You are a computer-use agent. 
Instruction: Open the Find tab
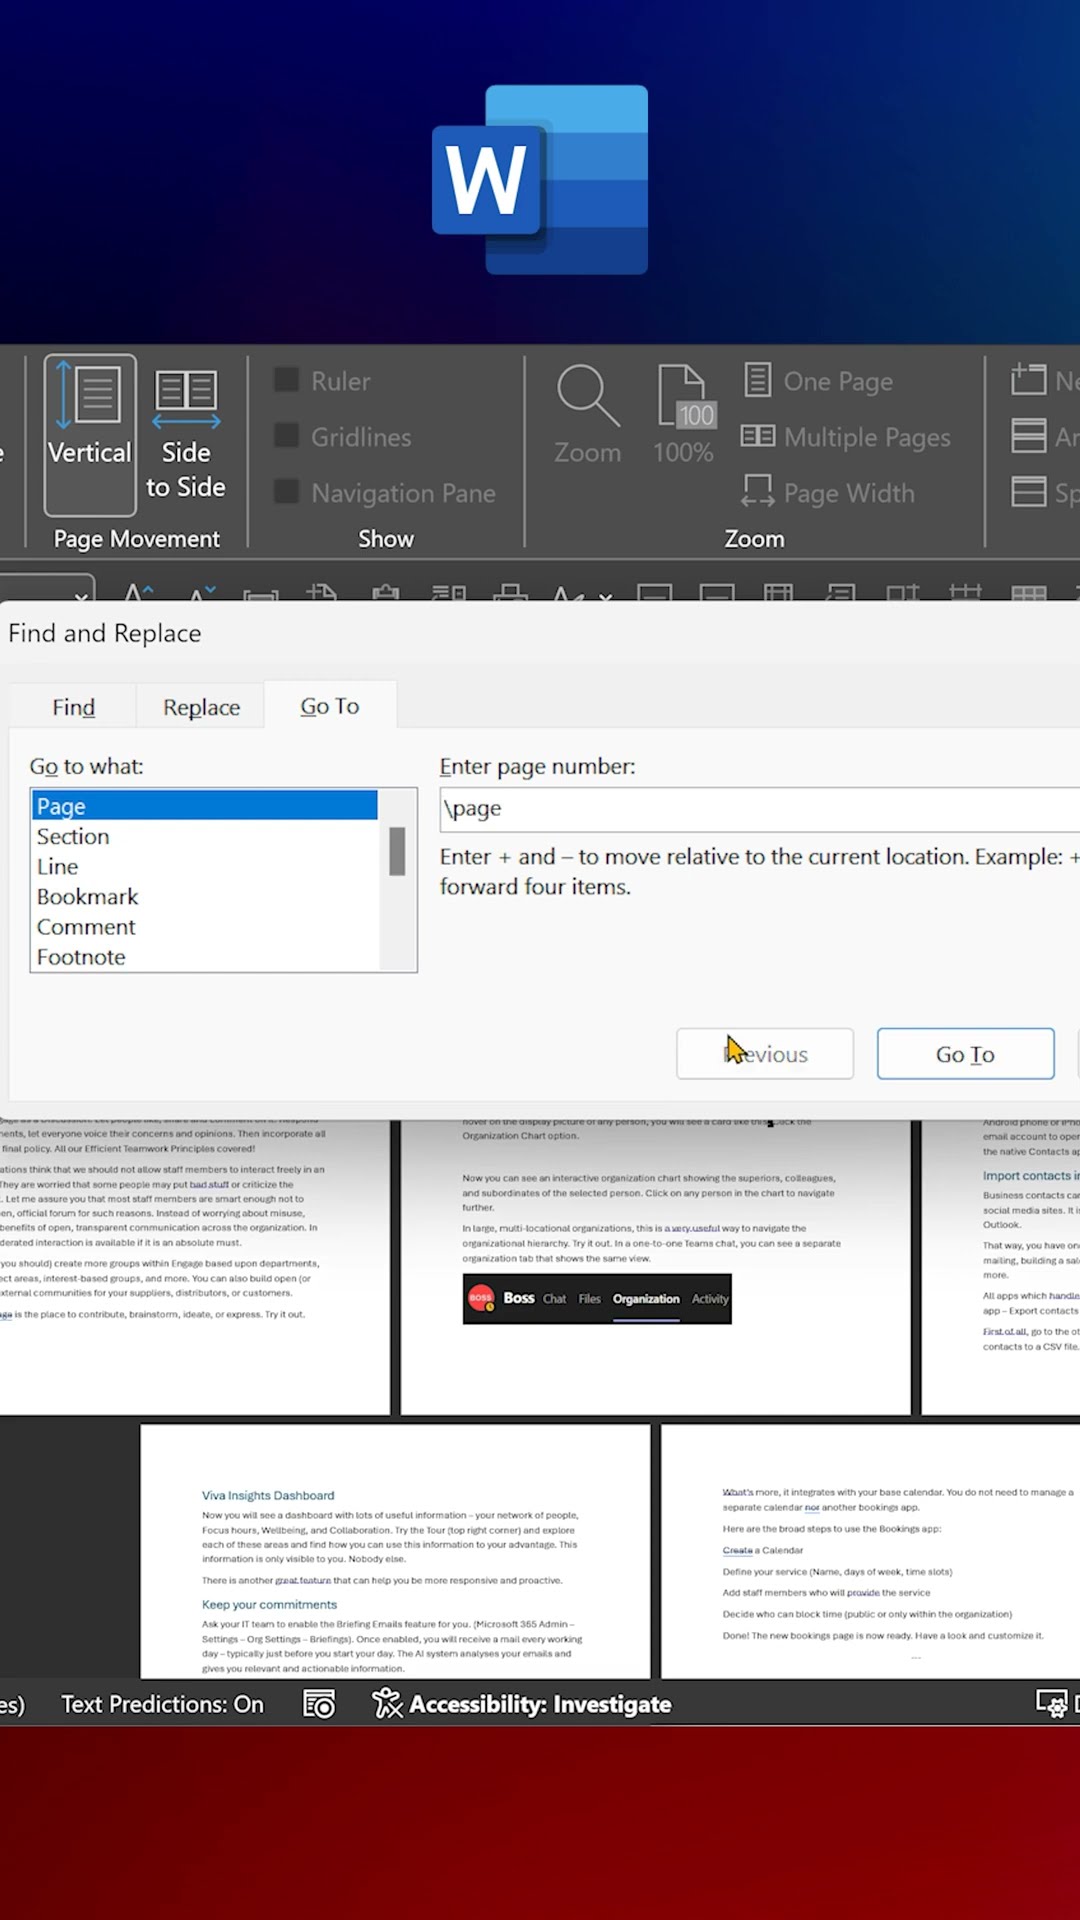pyautogui.click(x=74, y=707)
